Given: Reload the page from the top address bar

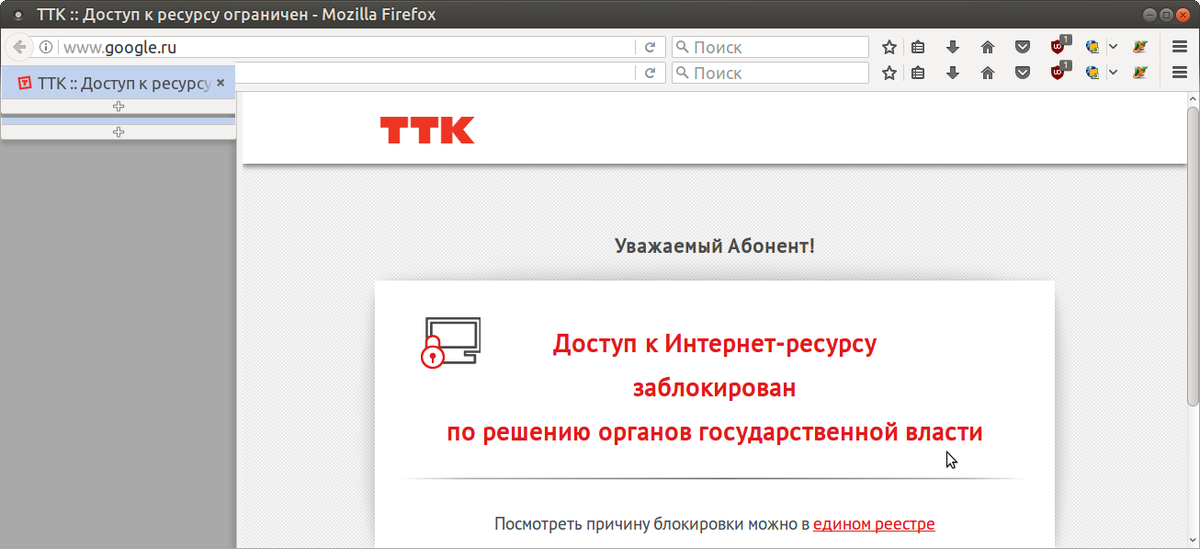Looking at the screenshot, I should [x=649, y=47].
